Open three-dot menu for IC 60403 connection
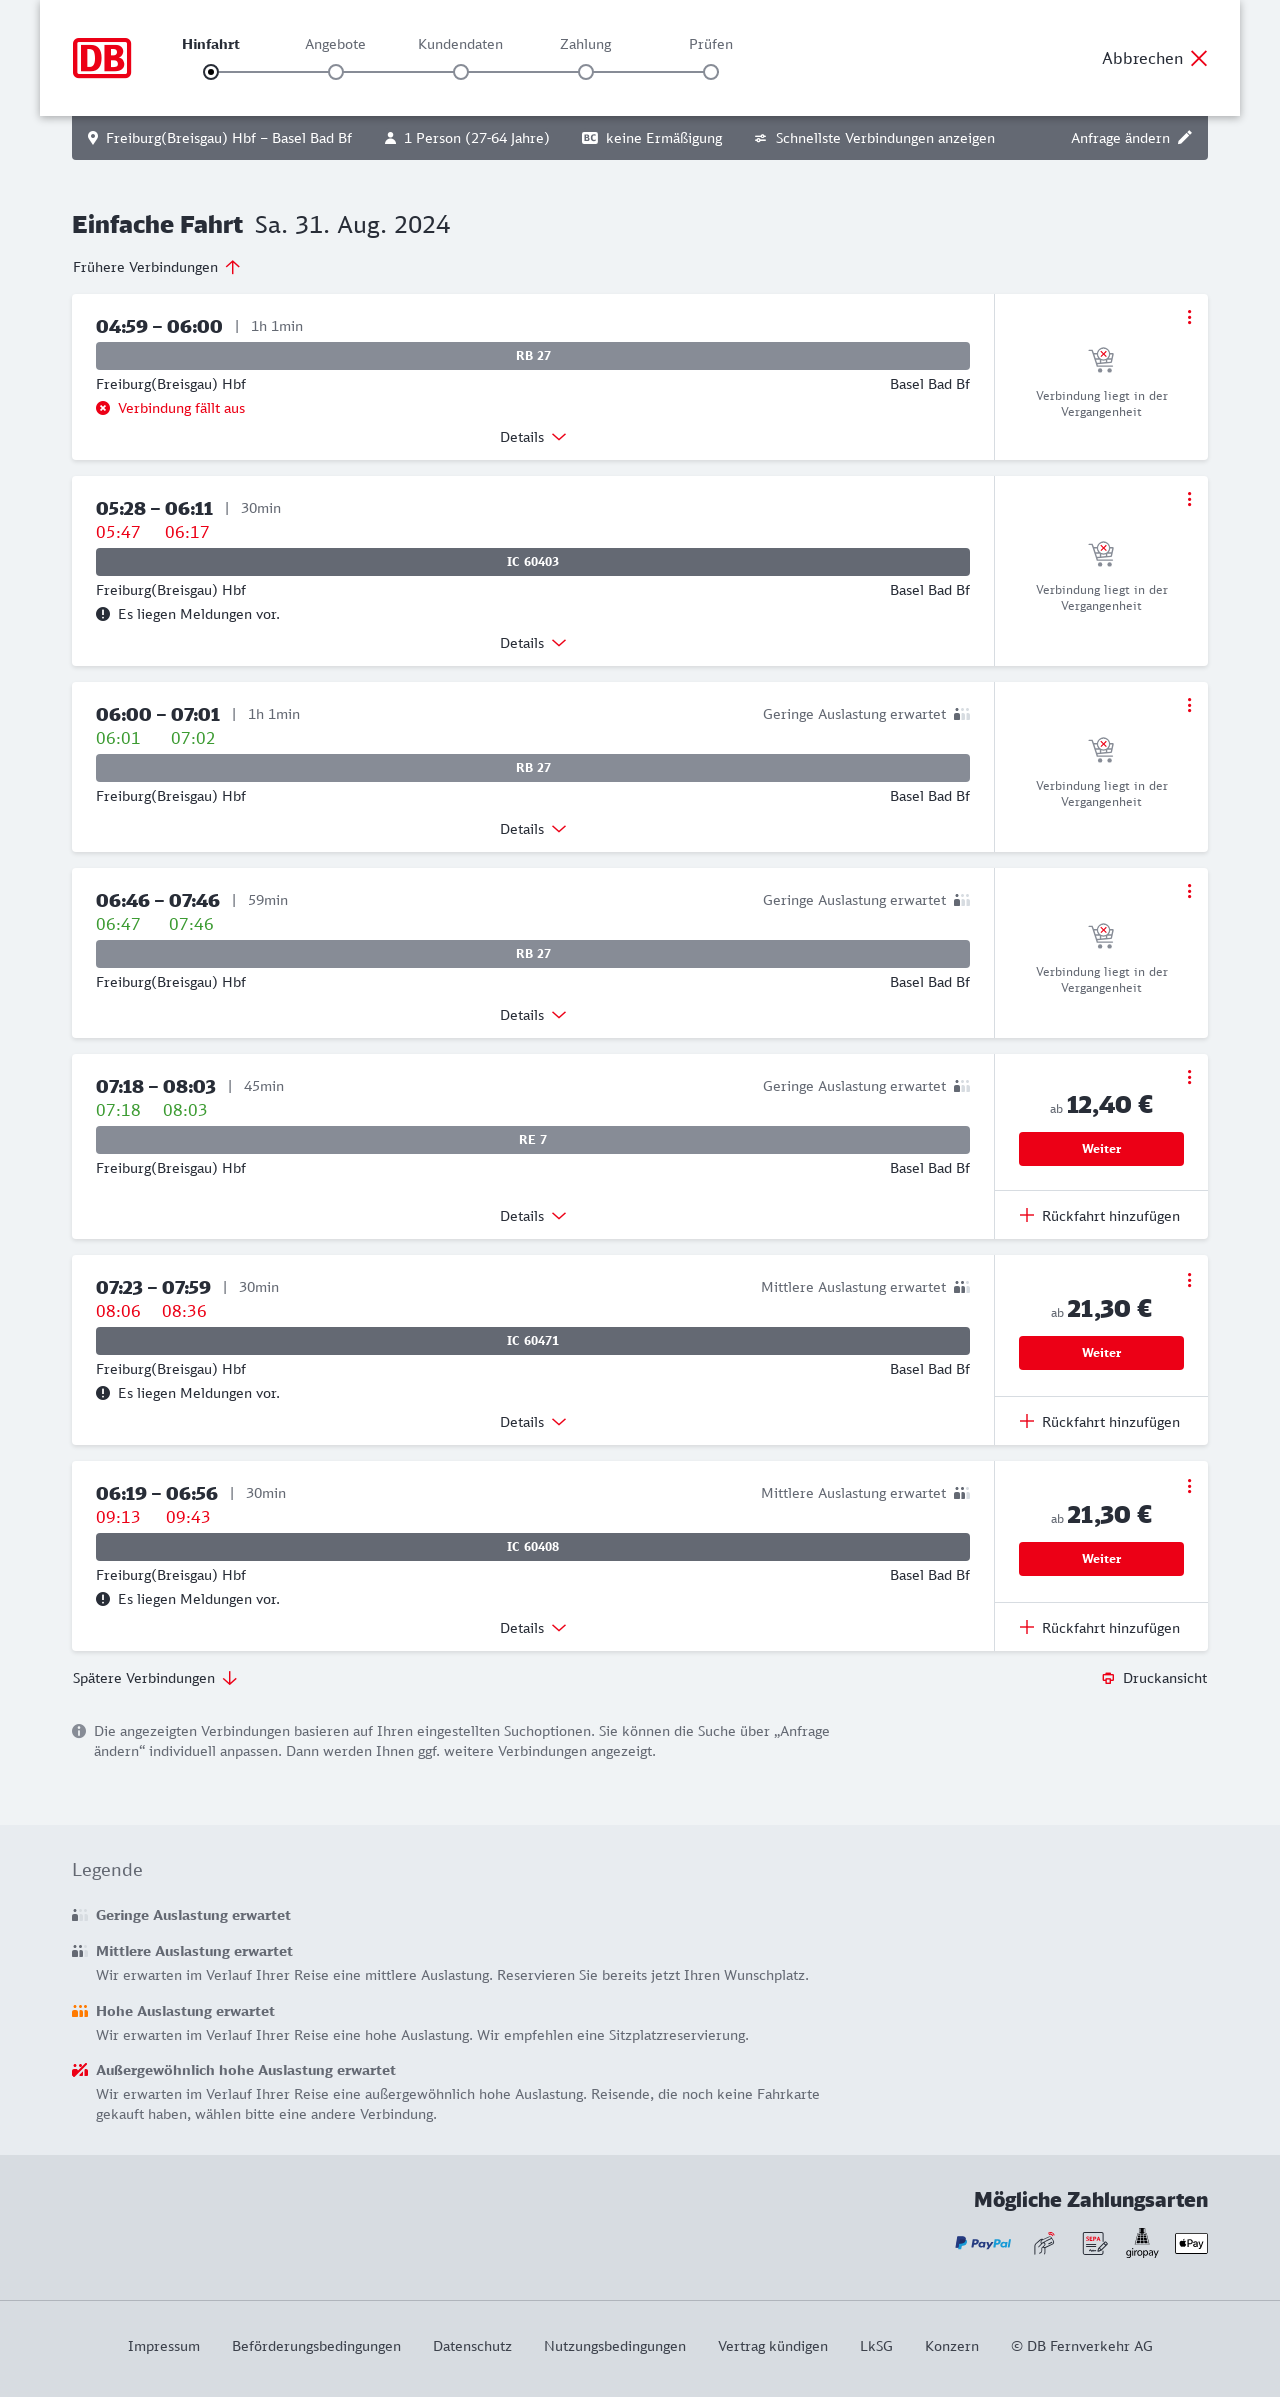1280x2397 pixels. point(1189,499)
